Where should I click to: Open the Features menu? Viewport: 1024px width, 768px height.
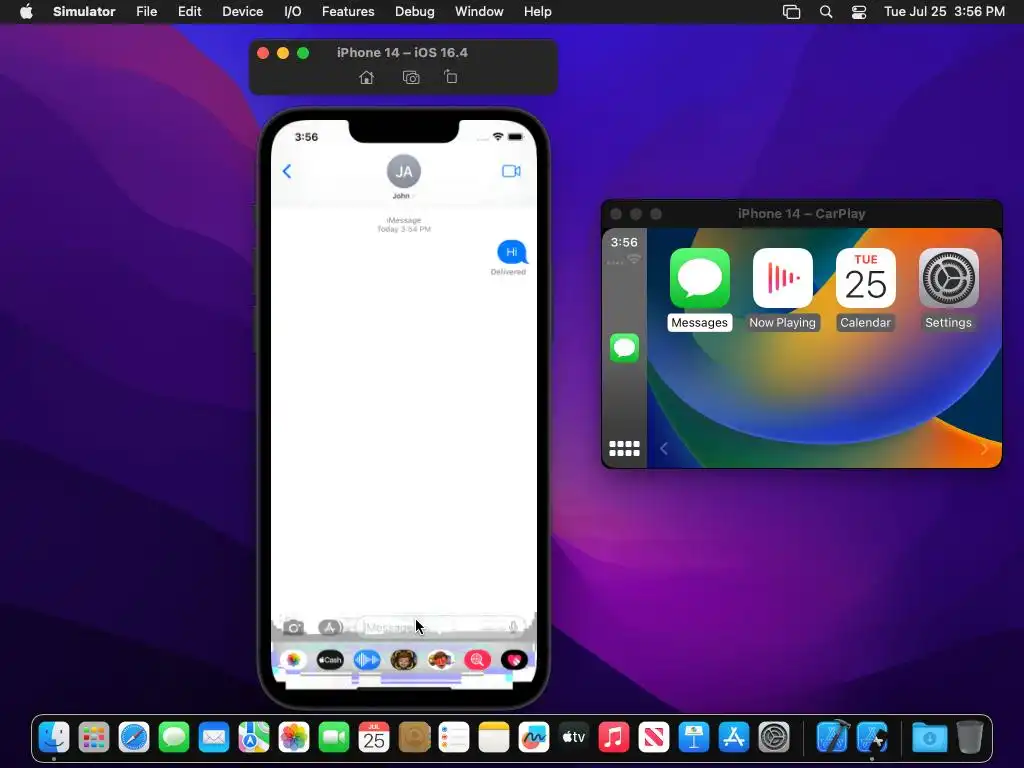click(348, 12)
